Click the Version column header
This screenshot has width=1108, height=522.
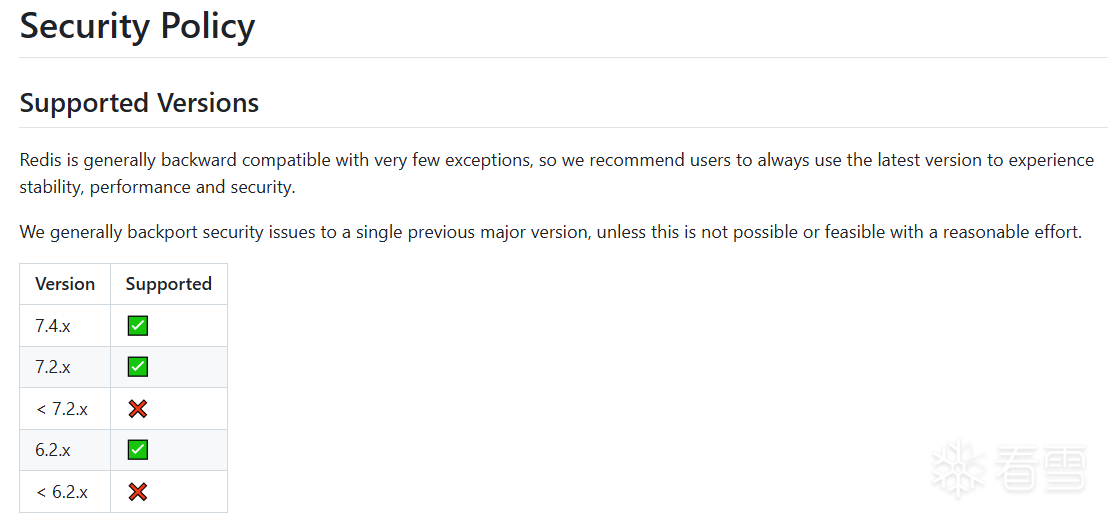[65, 284]
